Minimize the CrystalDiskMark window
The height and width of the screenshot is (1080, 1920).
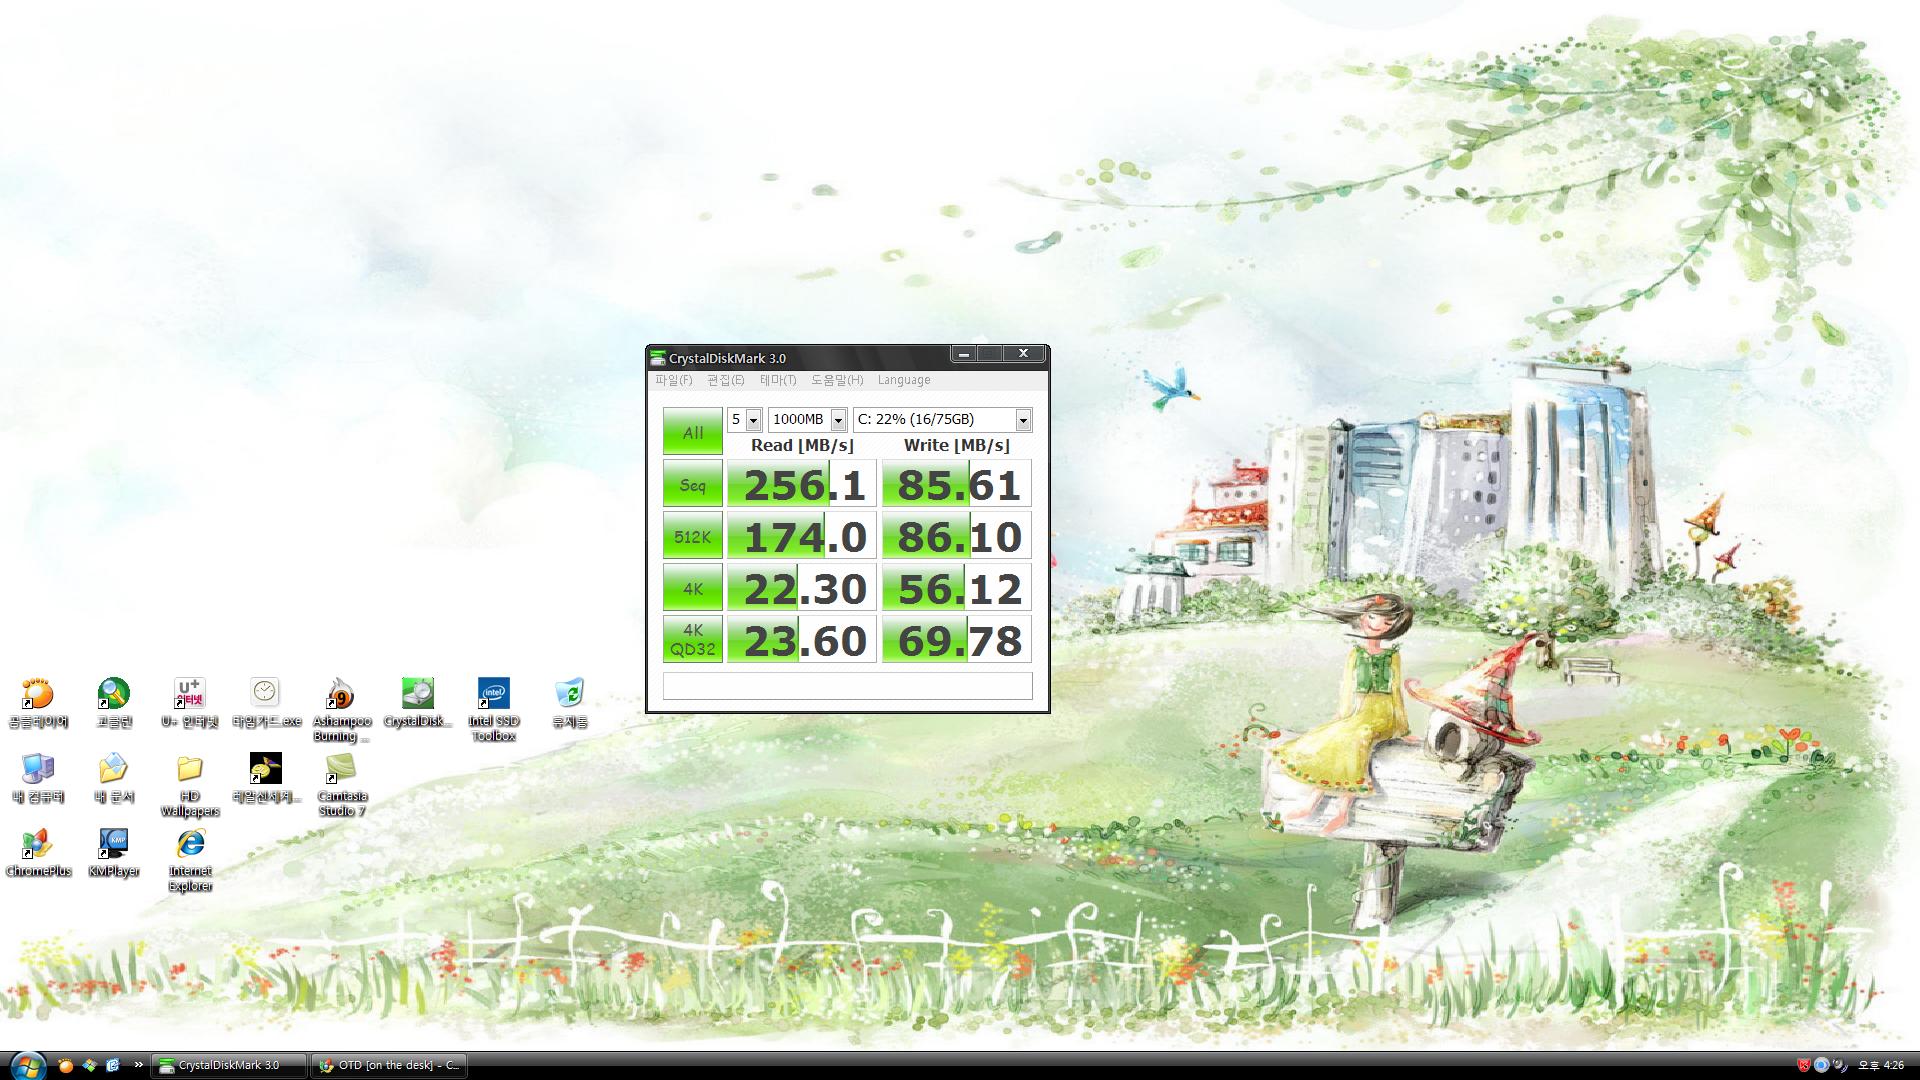point(963,354)
